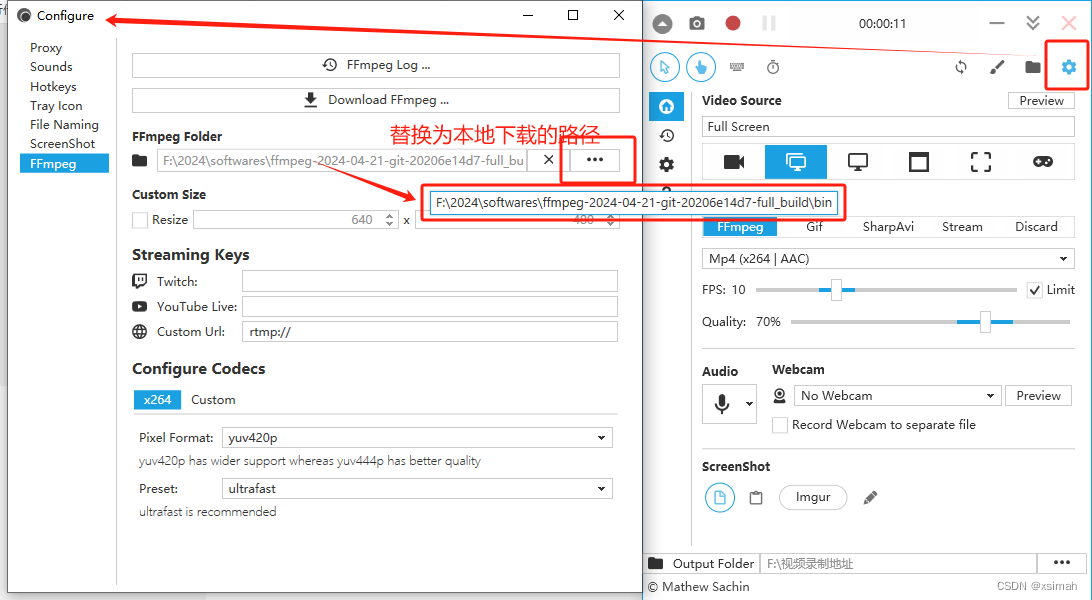This screenshot has width=1092, height=600.
Task: Click the Twitch stream key field
Action: point(430,281)
